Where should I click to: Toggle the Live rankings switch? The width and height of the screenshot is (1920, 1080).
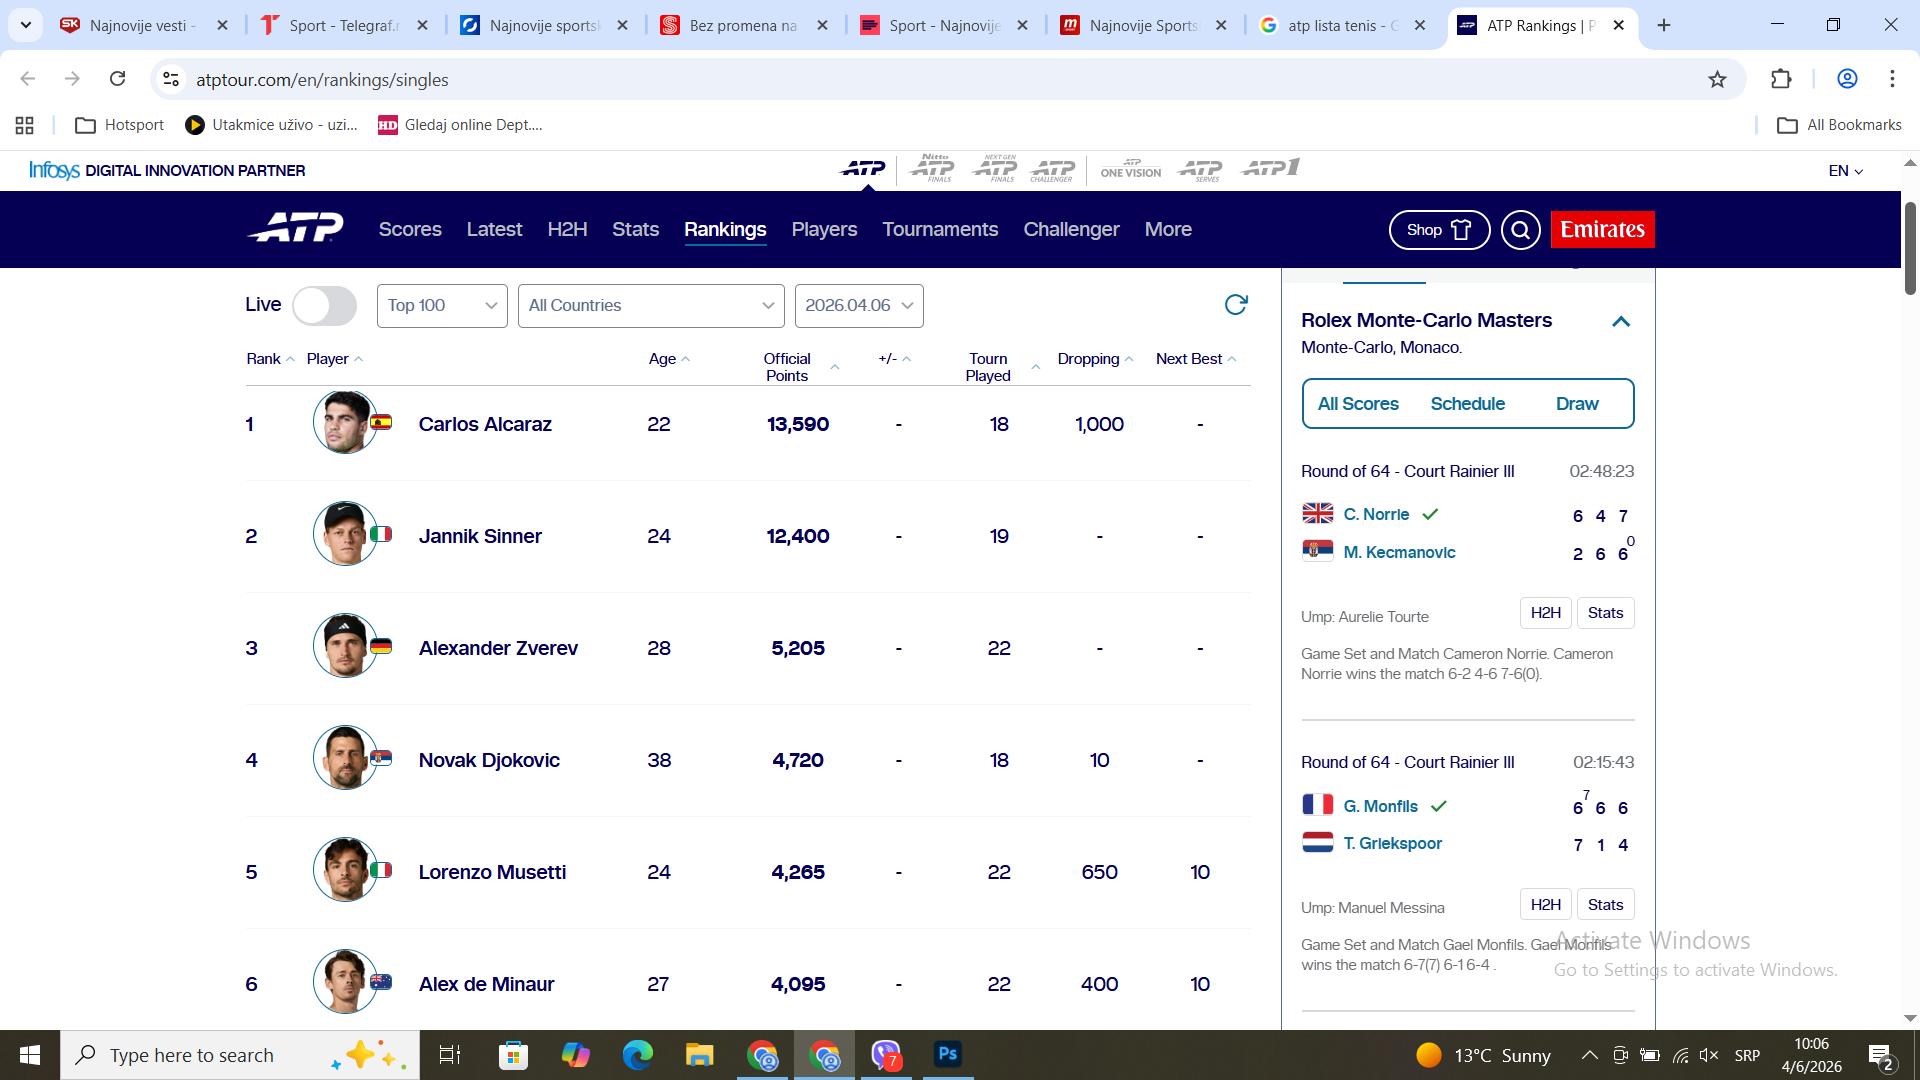pos(324,306)
